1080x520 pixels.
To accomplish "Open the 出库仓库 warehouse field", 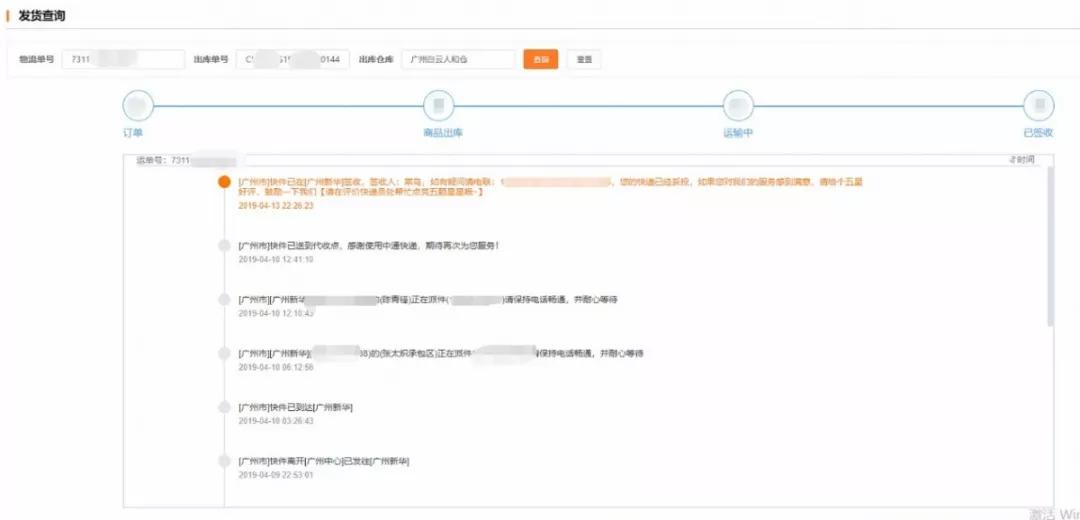I will [458, 59].
